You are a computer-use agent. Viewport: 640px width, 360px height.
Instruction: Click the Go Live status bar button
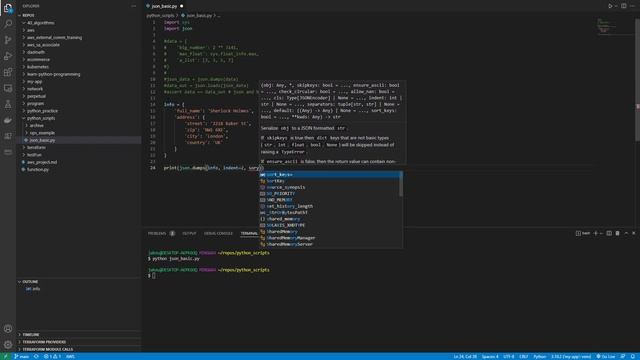(x=606, y=356)
